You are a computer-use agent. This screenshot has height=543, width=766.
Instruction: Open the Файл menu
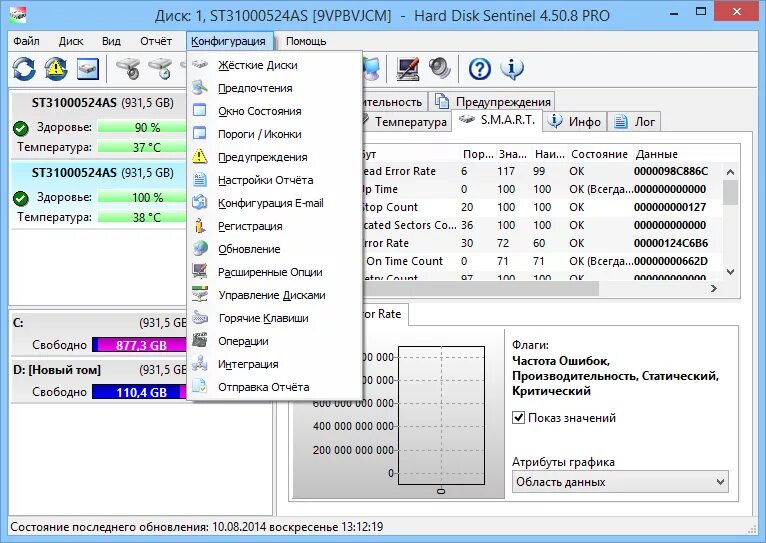26,41
